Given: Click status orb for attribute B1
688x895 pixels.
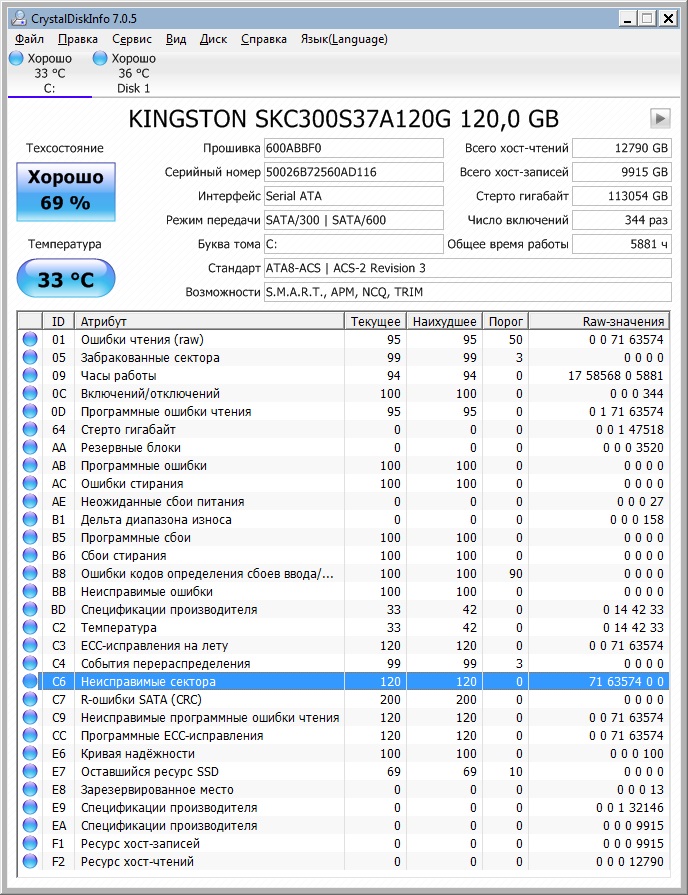Looking at the screenshot, I should click(x=30, y=519).
